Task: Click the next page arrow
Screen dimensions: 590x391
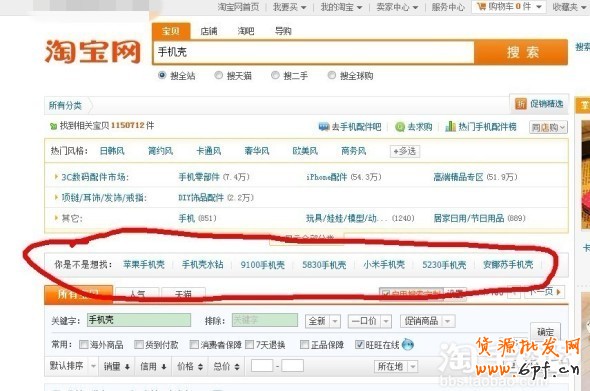Action: pyautogui.click(x=558, y=292)
